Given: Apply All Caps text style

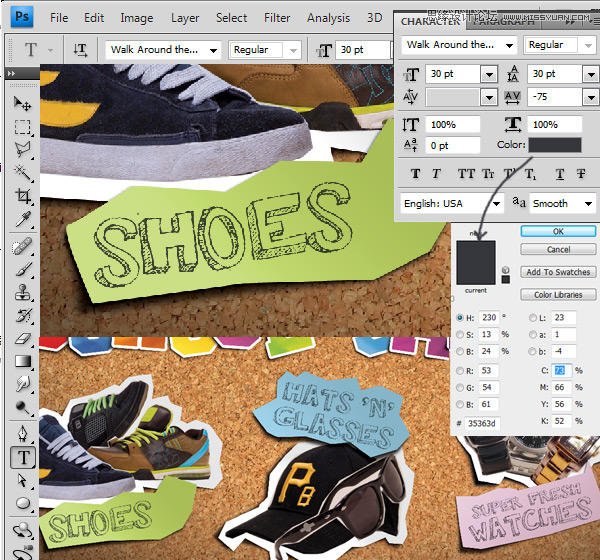Looking at the screenshot, I should [466, 173].
